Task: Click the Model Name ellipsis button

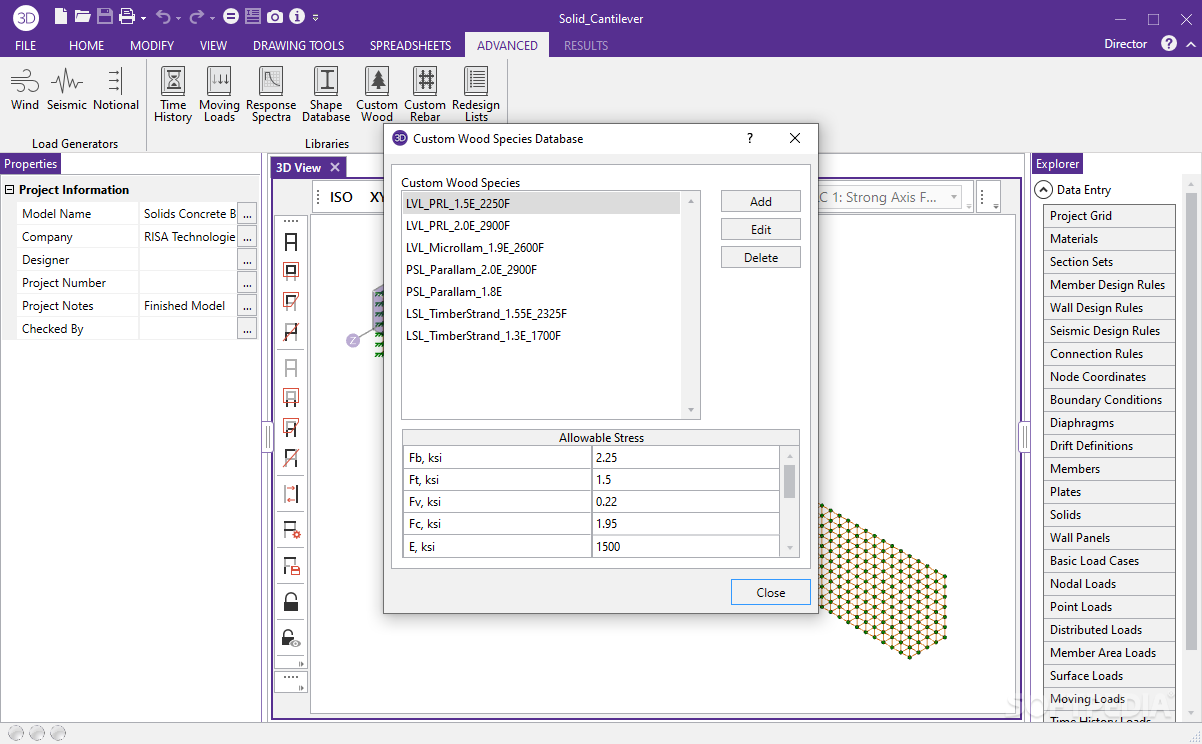Action: 247,213
